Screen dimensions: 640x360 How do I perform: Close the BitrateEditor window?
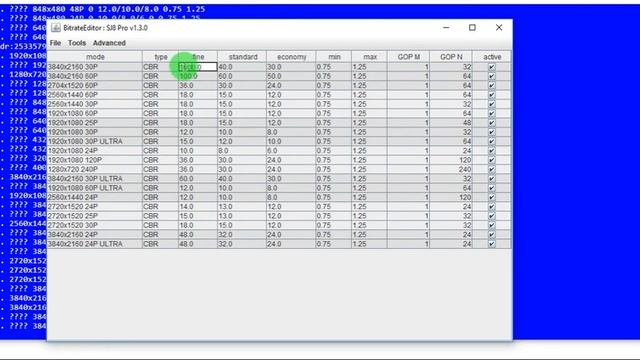(499, 27)
